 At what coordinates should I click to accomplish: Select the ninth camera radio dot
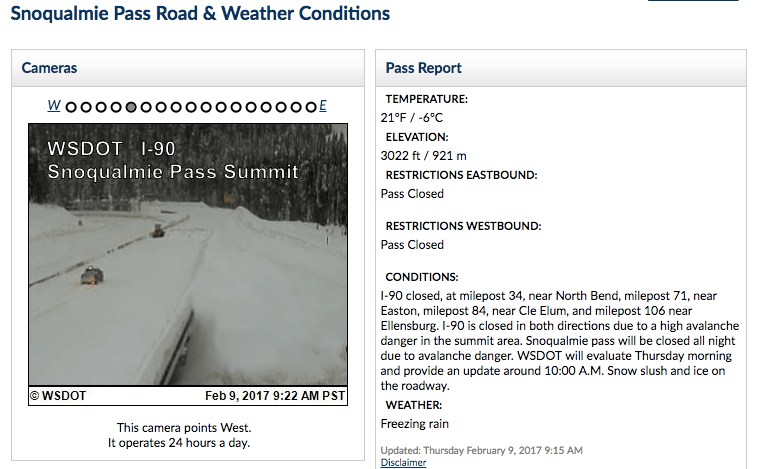(x=191, y=107)
